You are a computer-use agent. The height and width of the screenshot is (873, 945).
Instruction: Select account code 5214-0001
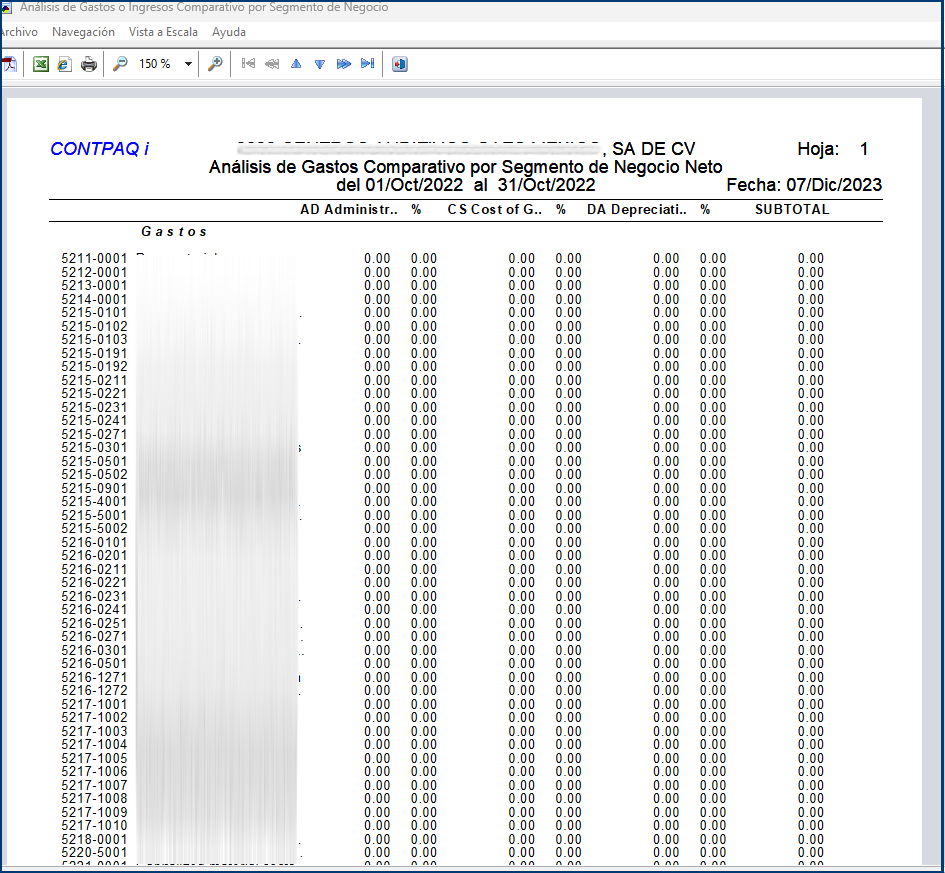(x=95, y=299)
